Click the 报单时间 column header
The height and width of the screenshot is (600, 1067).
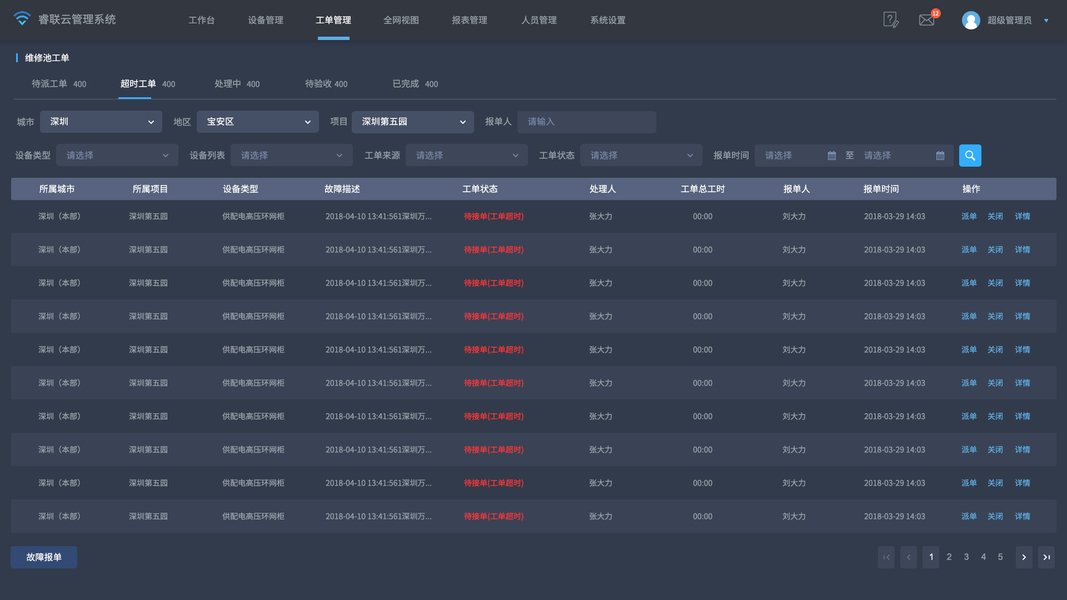(881, 189)
